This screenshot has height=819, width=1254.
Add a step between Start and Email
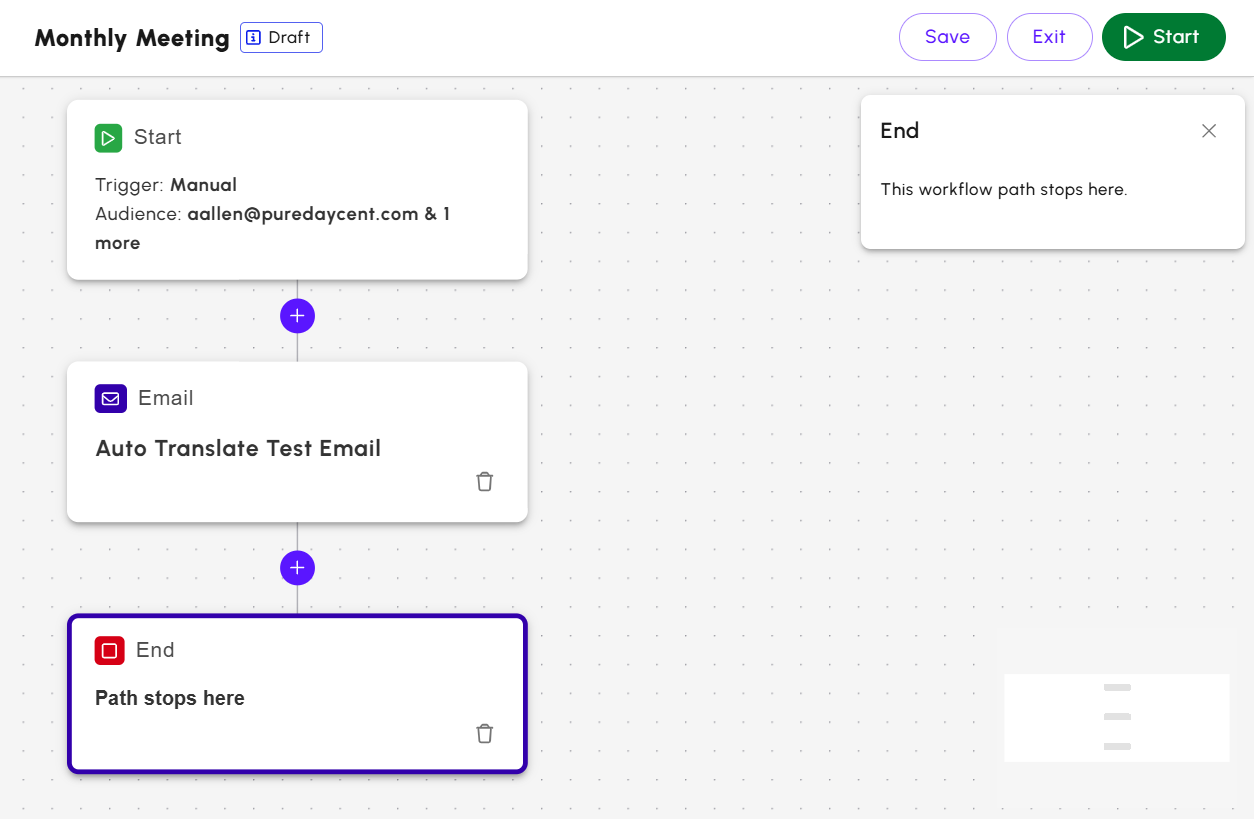[x=297, y=316]
